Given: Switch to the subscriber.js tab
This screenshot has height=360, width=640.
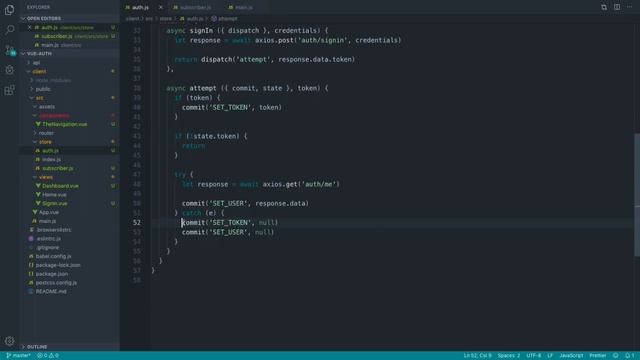Looking at the screenshot, I should pyautogui.click(x=192, y=7).
